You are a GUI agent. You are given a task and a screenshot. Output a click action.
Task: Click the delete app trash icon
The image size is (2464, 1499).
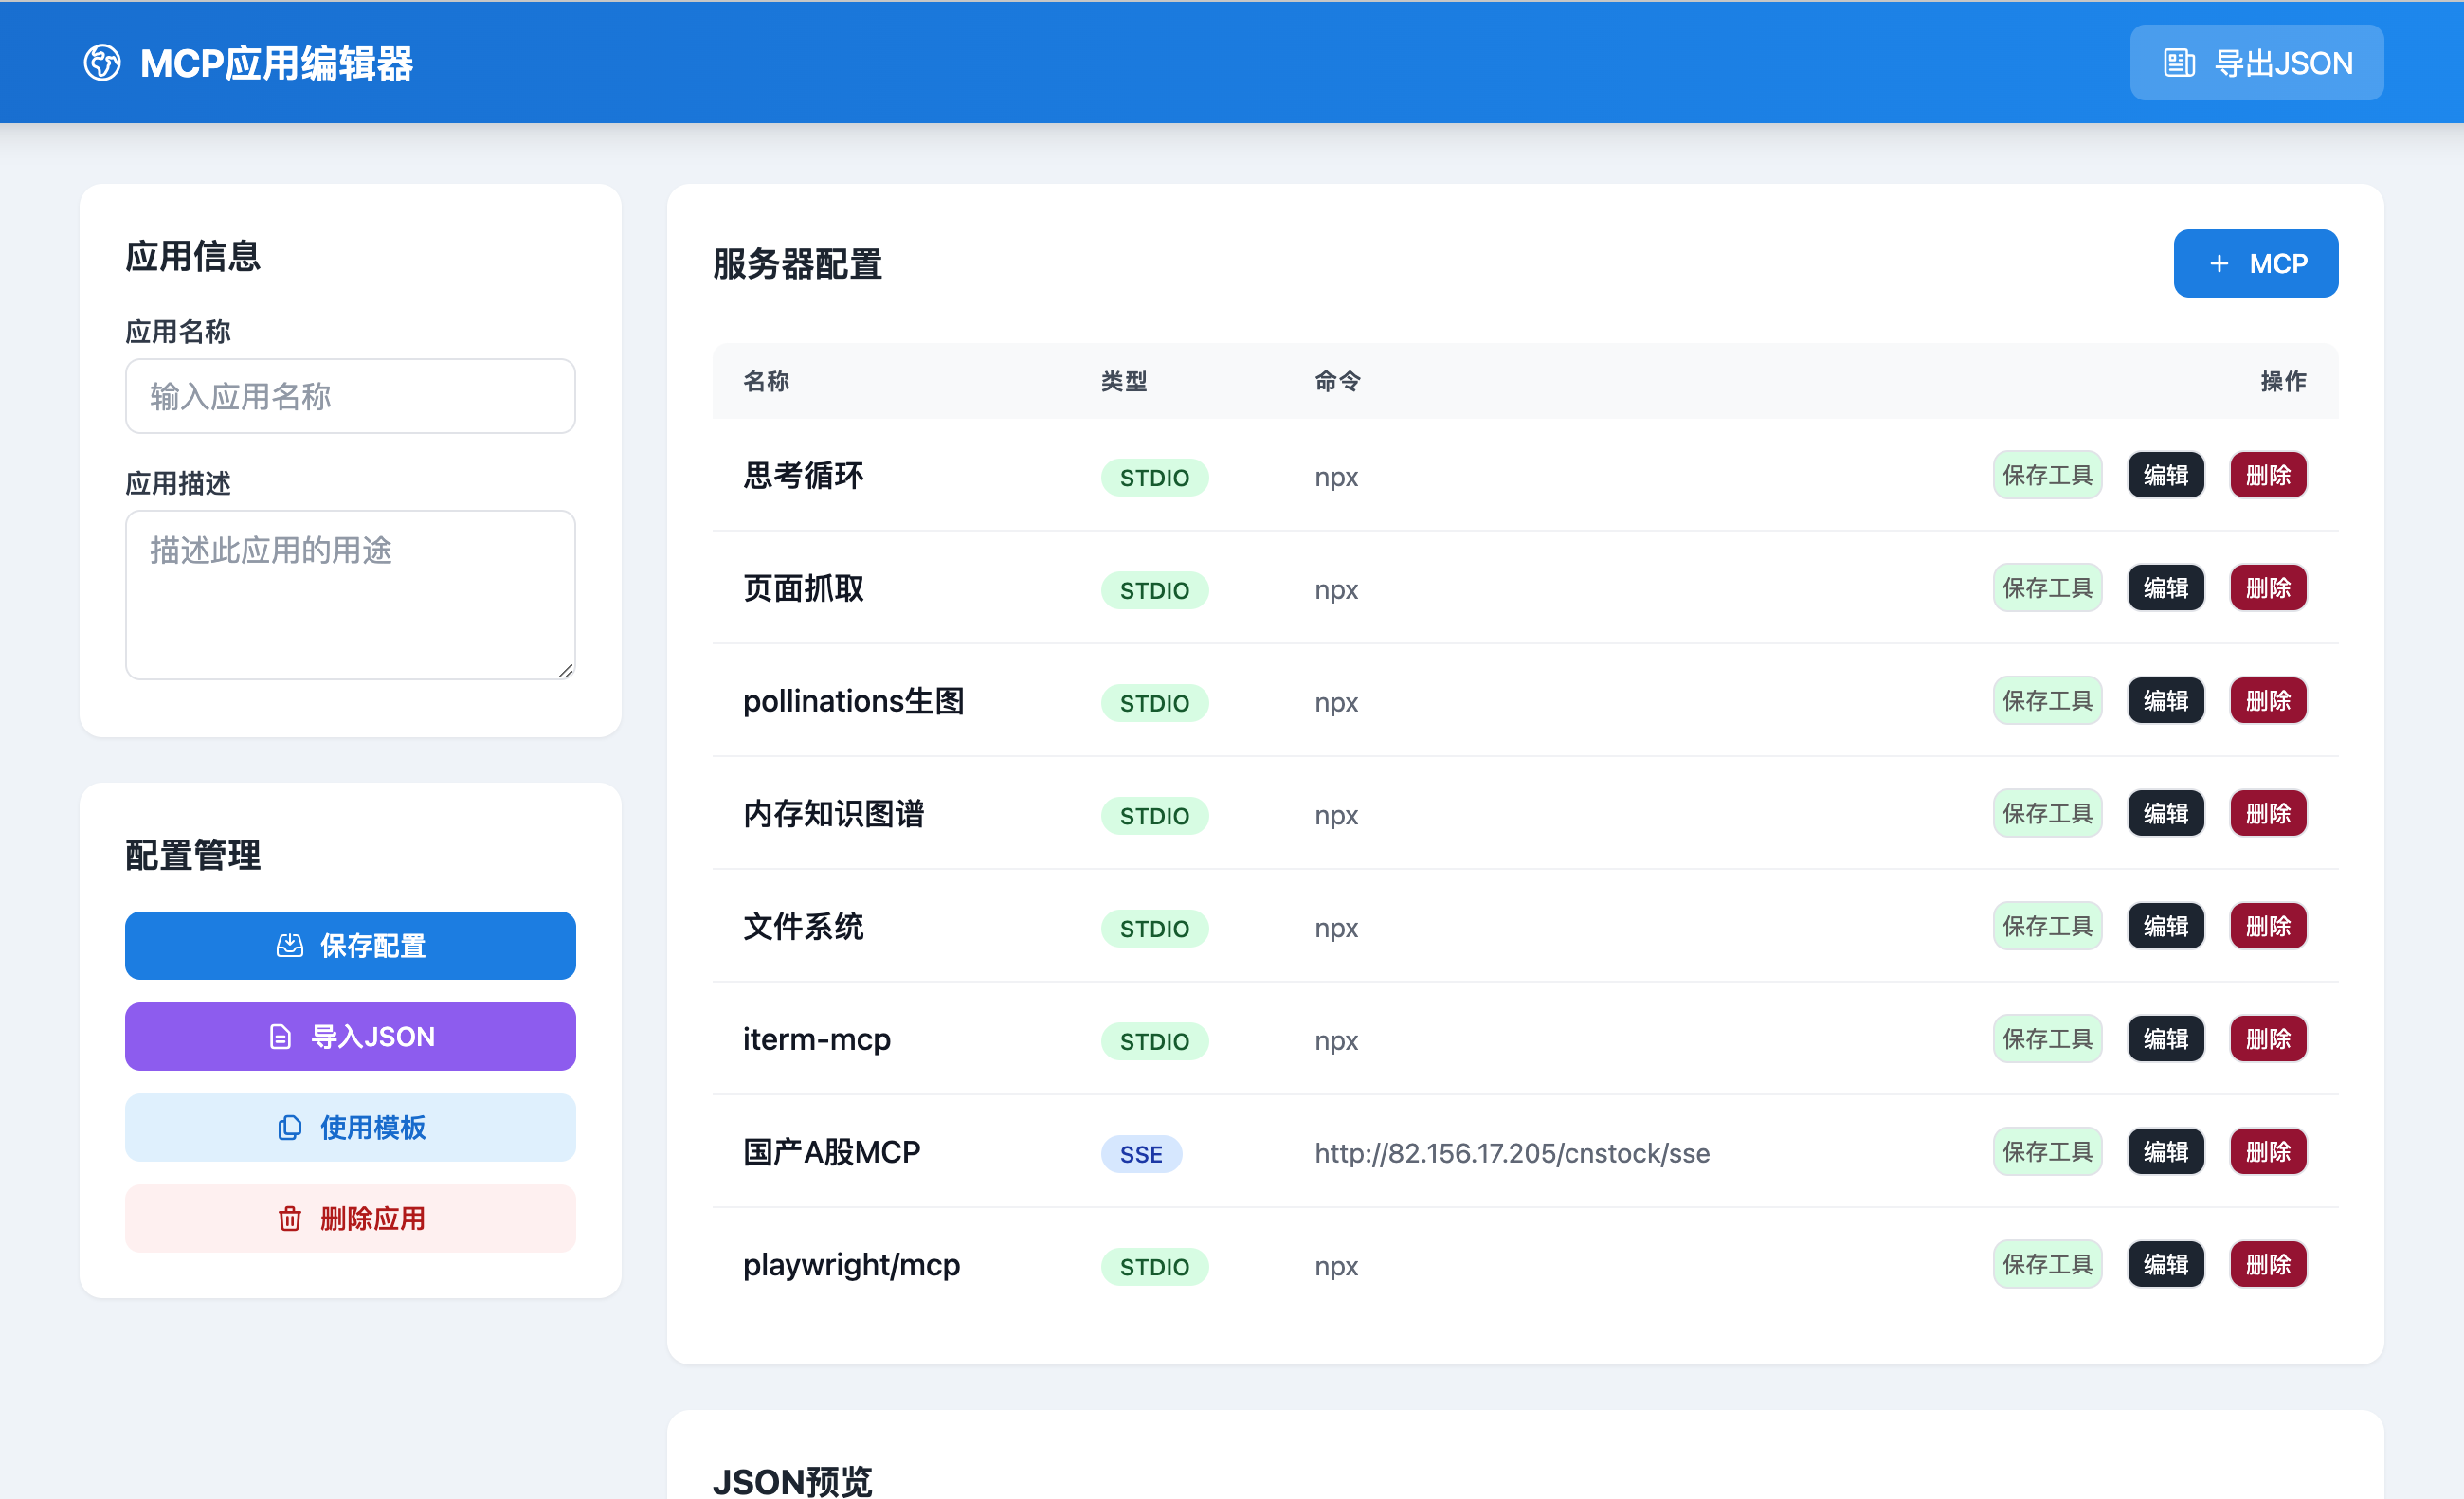coord(289,1219)
